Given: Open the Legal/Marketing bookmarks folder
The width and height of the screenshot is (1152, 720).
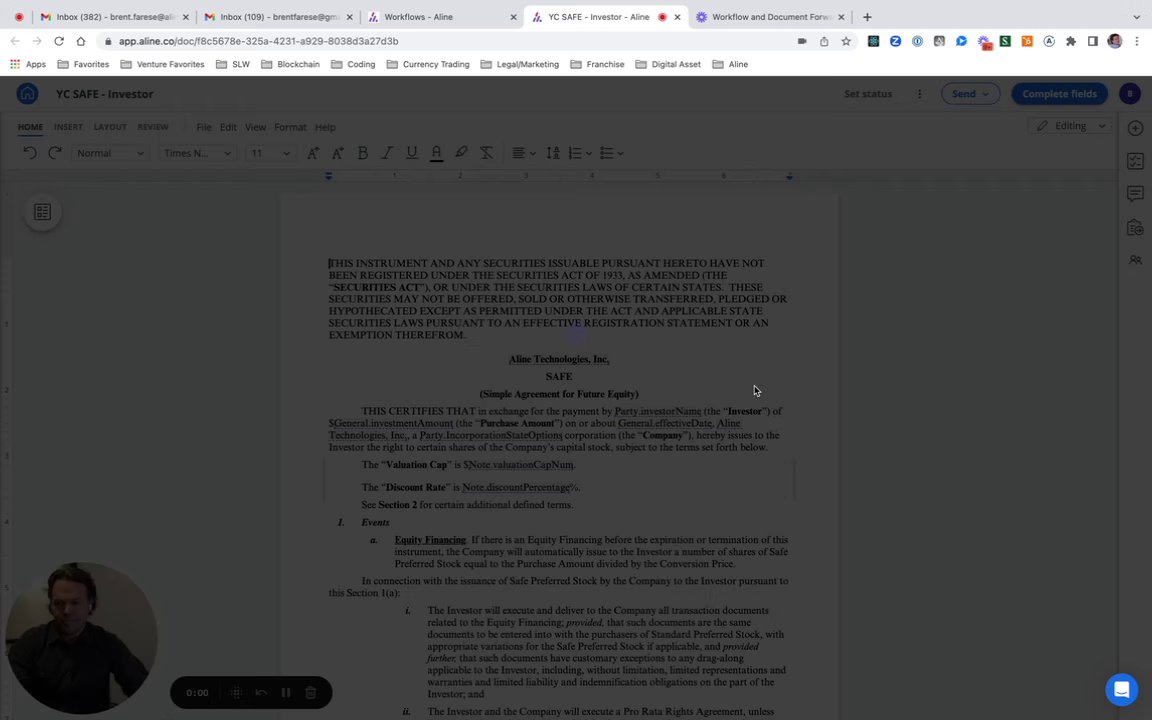Looking at the screenshot, I should click(x=519, y=65).
